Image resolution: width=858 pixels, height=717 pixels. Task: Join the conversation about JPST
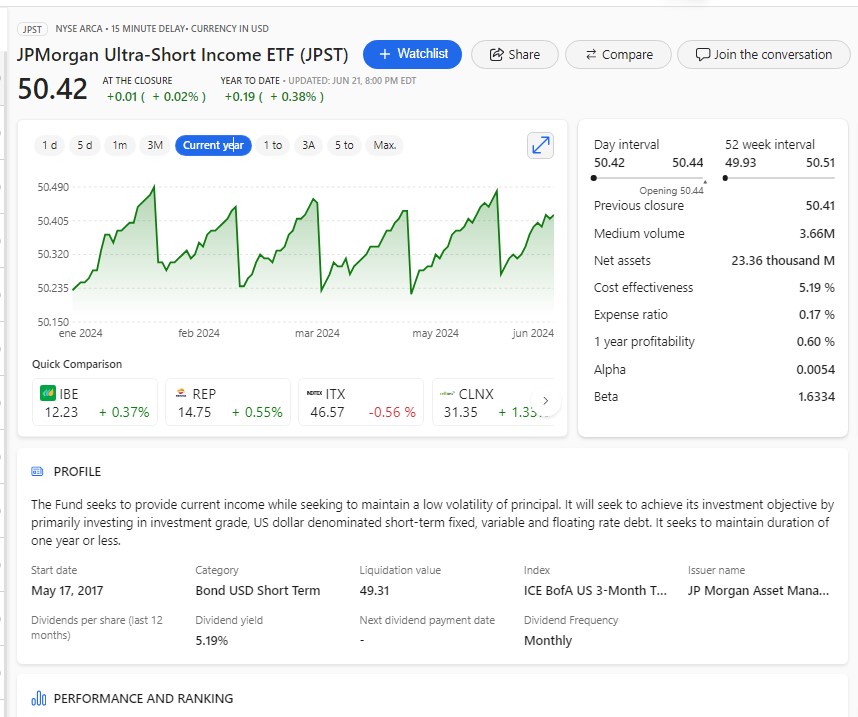[x=764, y=54]
